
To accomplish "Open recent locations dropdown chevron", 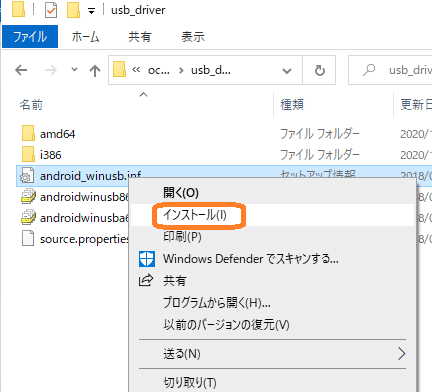I will tap(74, 70).
